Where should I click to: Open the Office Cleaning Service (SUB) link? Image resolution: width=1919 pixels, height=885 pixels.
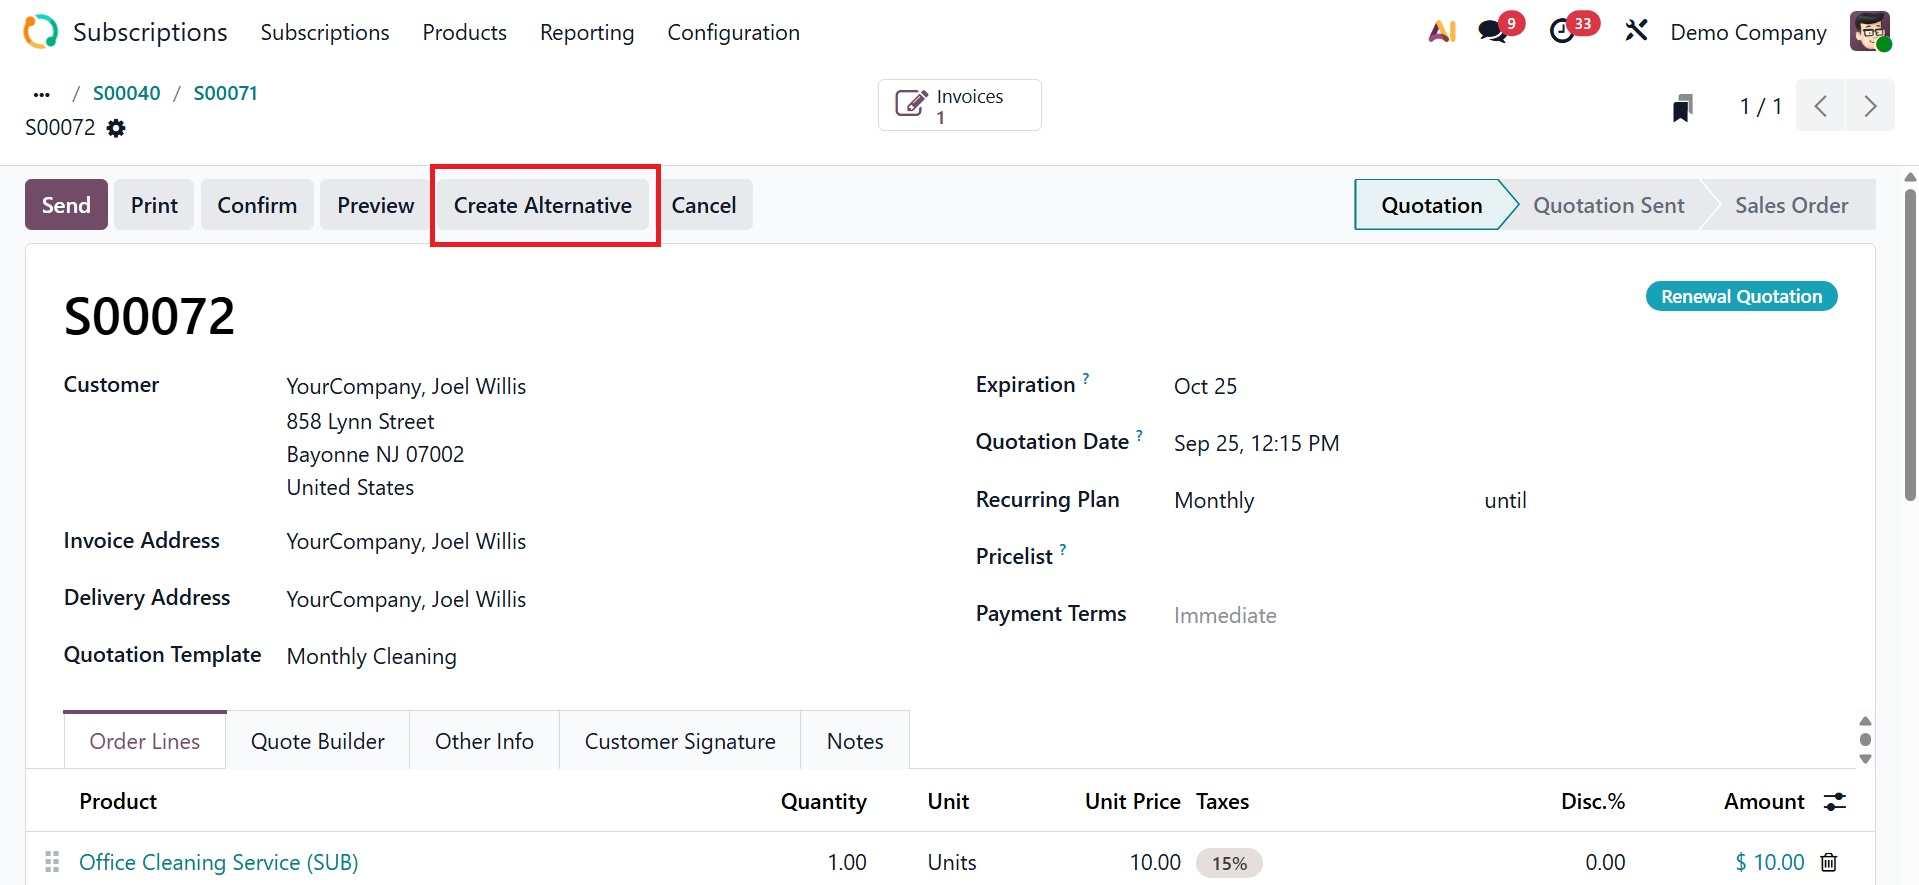pyautogui.click(x=219, y=862)
